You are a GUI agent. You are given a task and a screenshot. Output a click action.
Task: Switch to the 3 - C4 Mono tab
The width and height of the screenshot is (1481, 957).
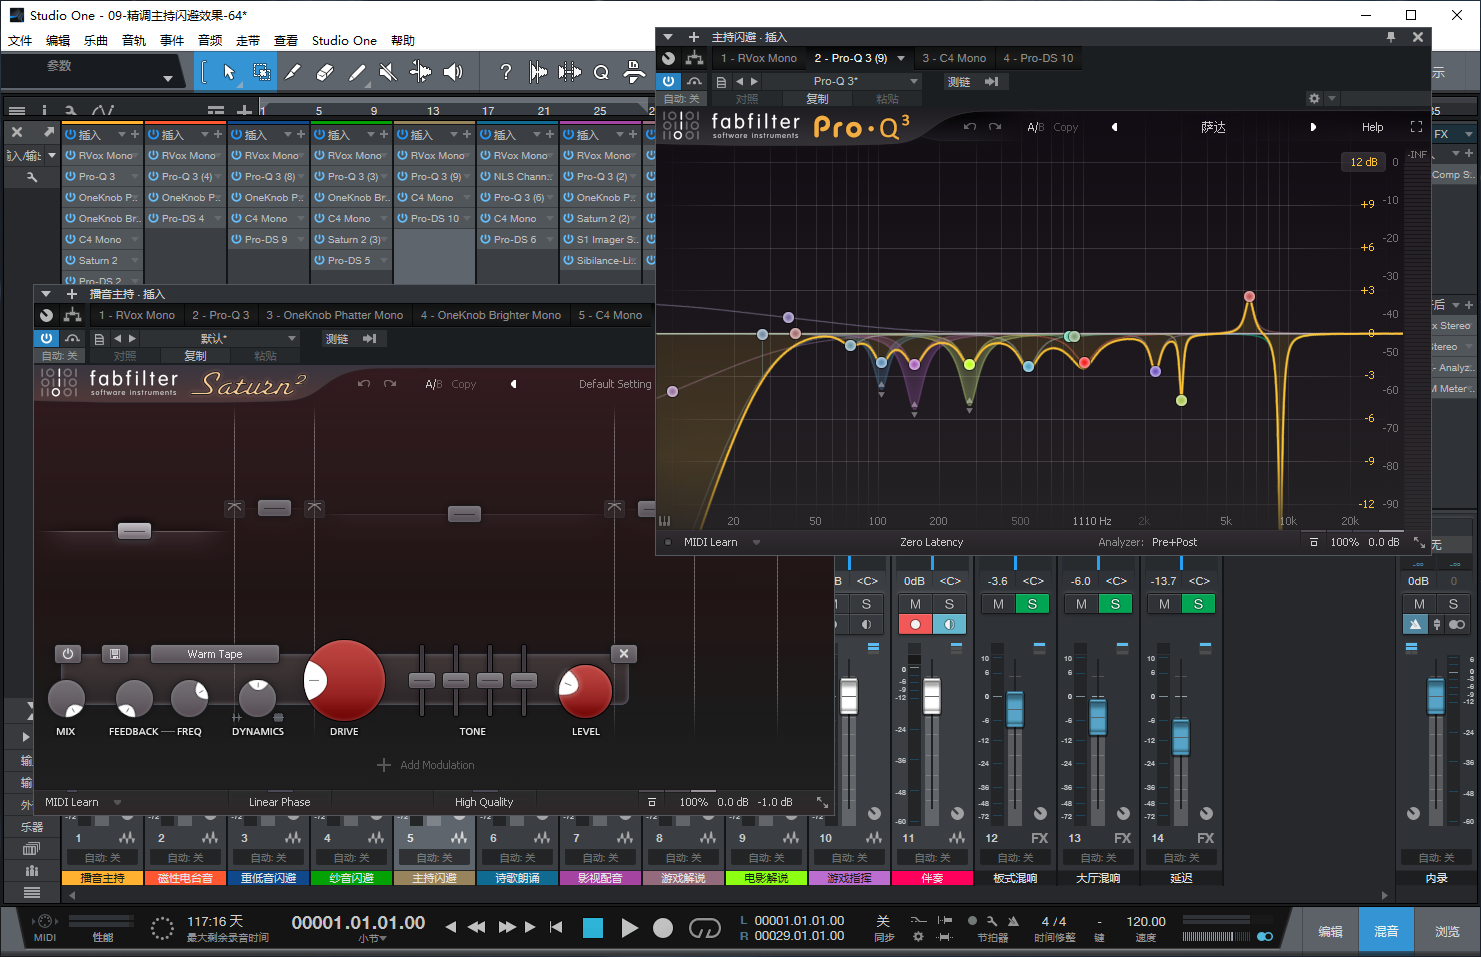tap(953, 58)
